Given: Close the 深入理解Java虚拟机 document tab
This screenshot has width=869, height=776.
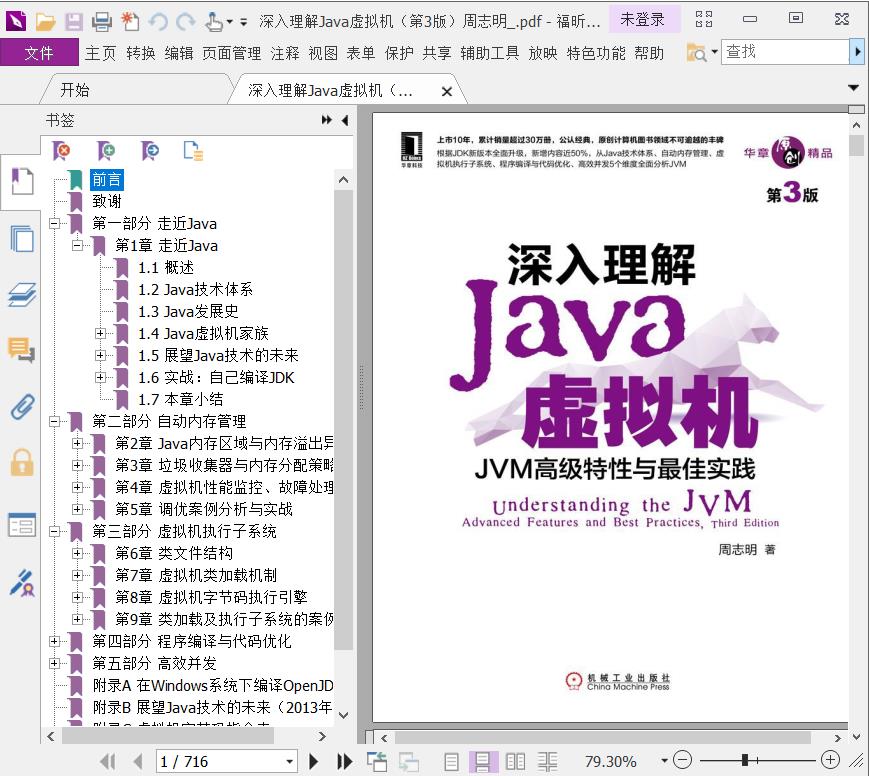Looking at the screenshot, I should [447, 91].
